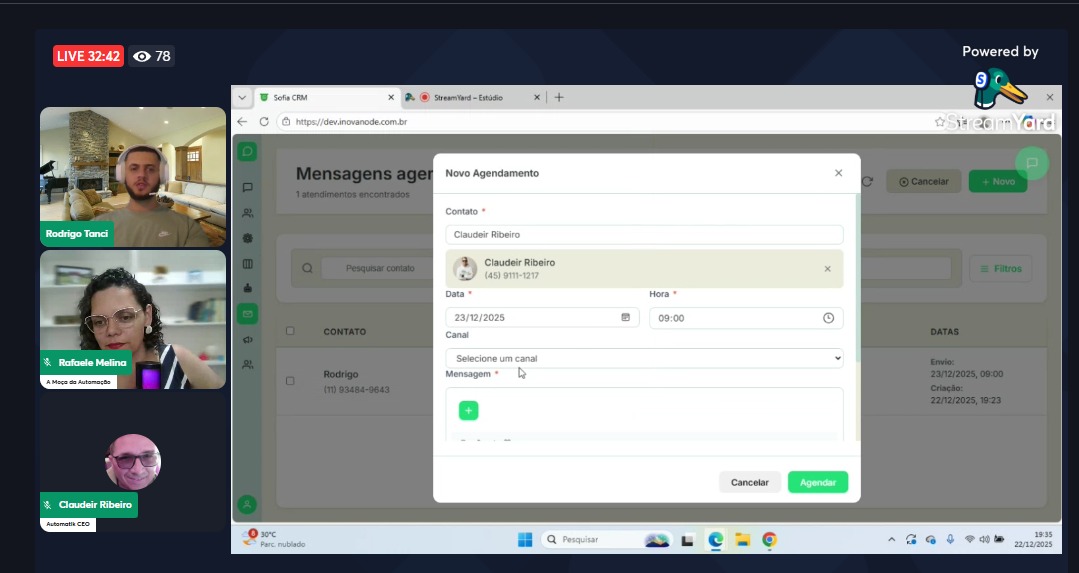Click the clock icon in the Hora field
The height and width of the screenshot is (573, 1079).
tap(828, 318)
